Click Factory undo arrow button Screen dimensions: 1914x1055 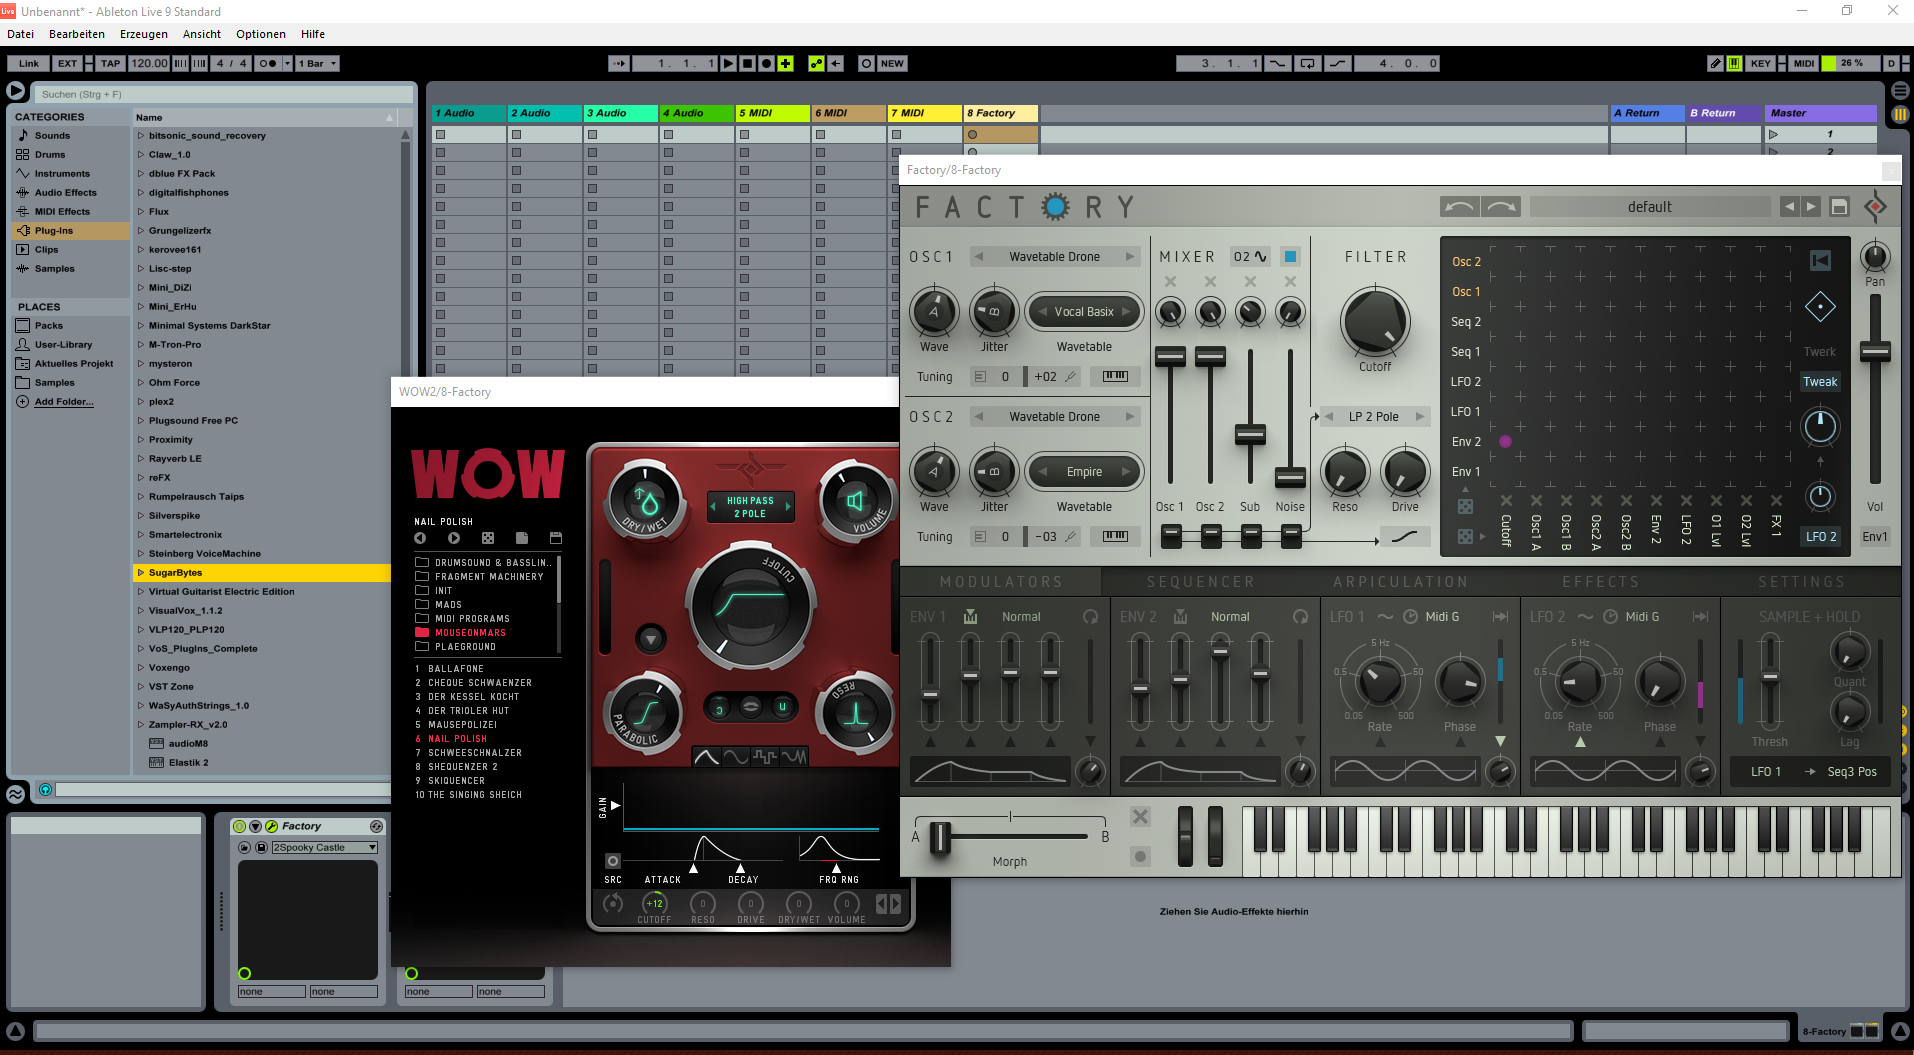point(1460,207)
